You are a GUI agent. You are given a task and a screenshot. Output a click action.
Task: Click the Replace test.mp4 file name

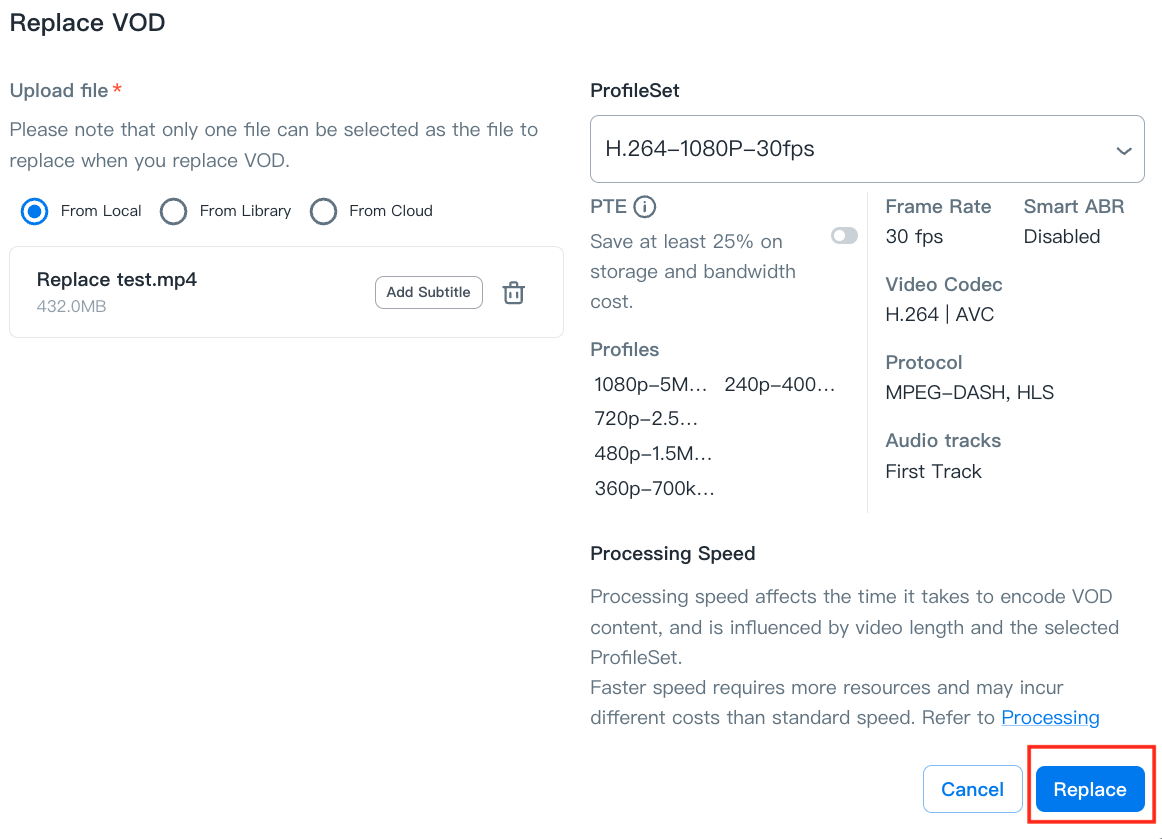(x=117, y=280)
